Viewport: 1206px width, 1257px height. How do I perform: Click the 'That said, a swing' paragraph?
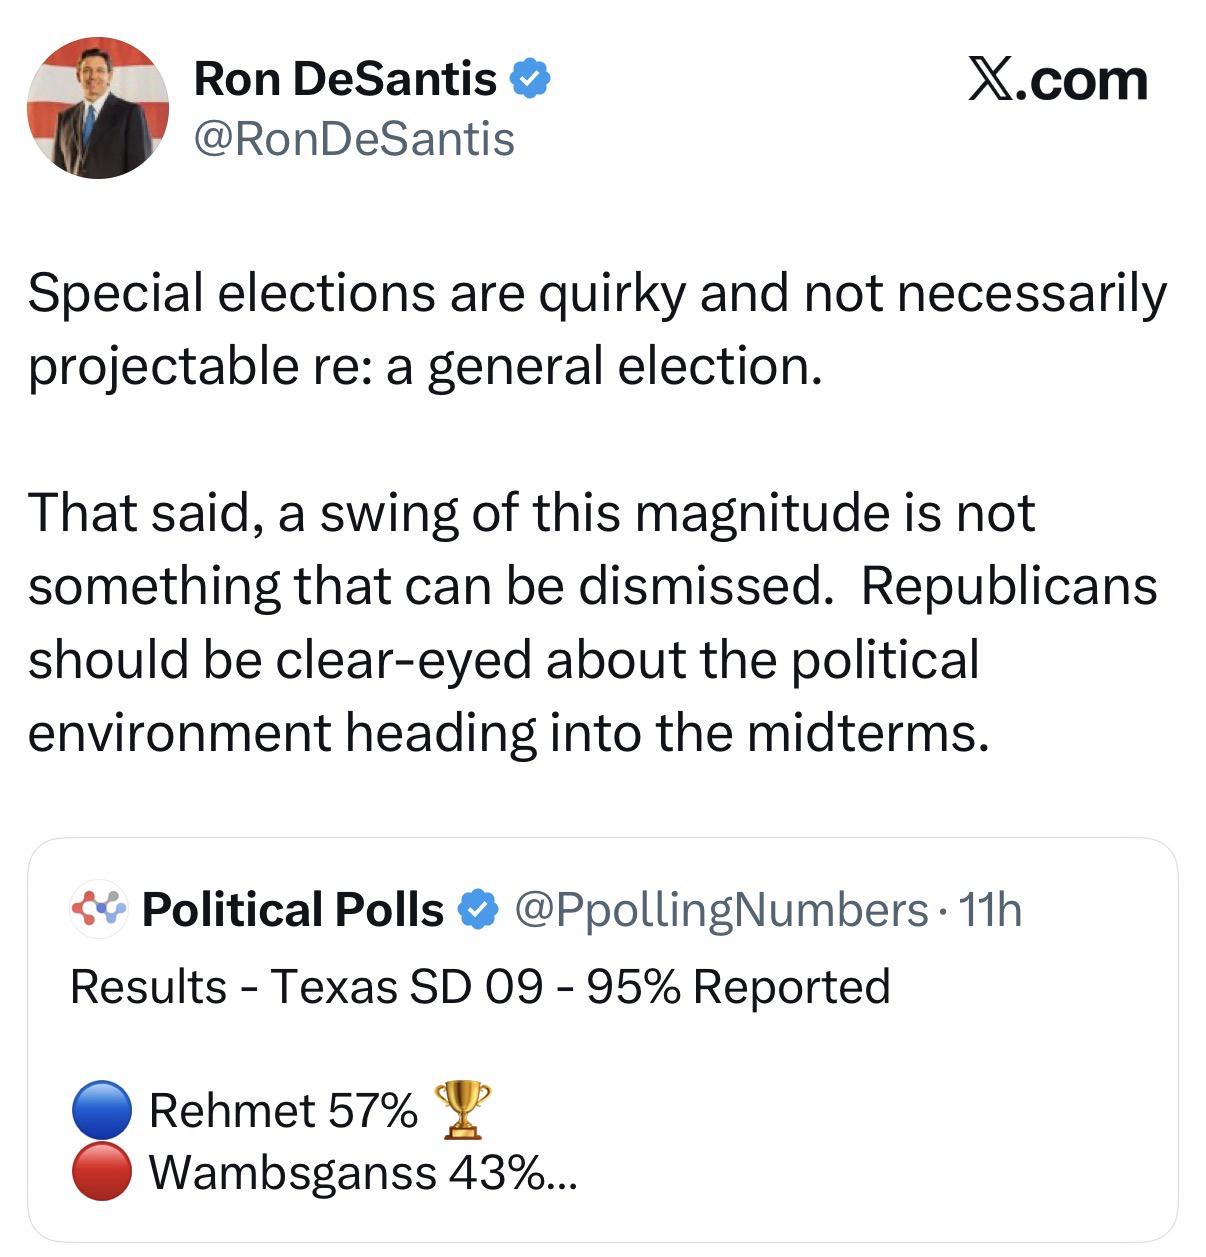pos(592,622)
